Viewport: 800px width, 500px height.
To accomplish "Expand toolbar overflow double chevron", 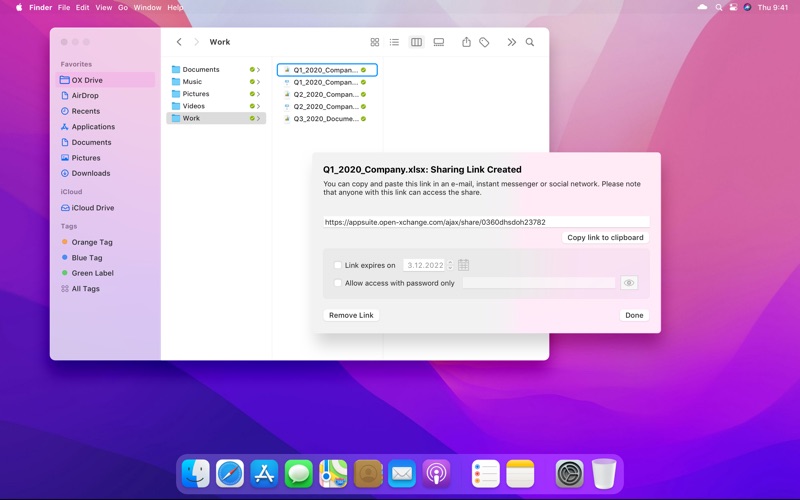I will 511,42.
